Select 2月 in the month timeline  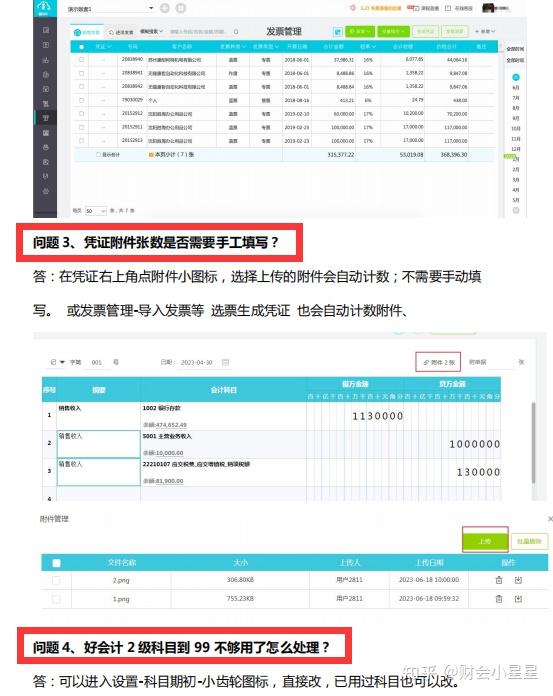click(x=516, y=170)
